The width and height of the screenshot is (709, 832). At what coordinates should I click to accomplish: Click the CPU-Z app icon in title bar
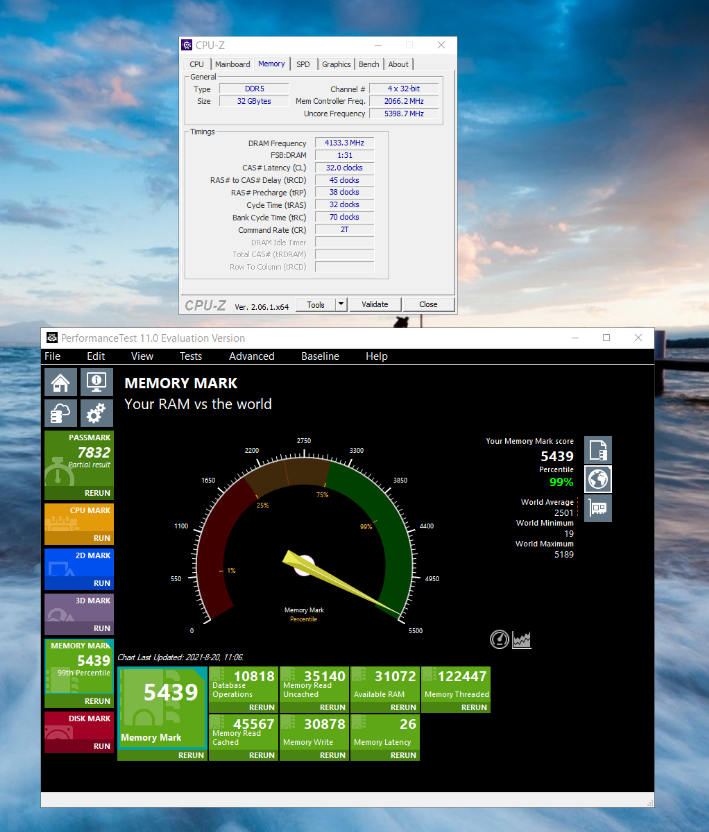coord(187,45)
